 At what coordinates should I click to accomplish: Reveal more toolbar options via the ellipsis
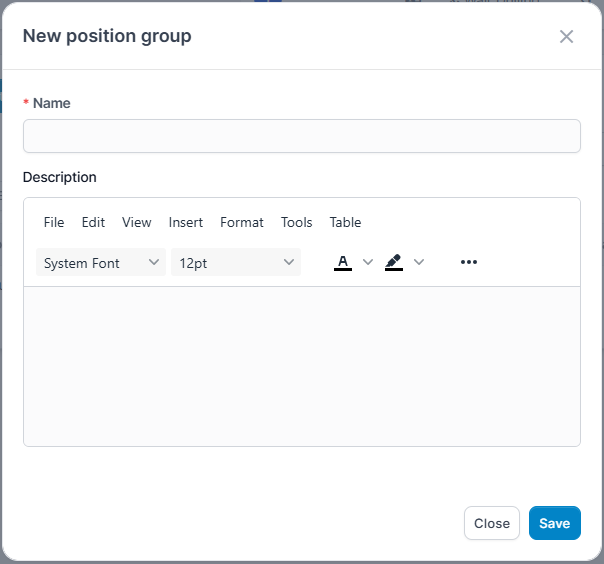(x=469, y=262)
